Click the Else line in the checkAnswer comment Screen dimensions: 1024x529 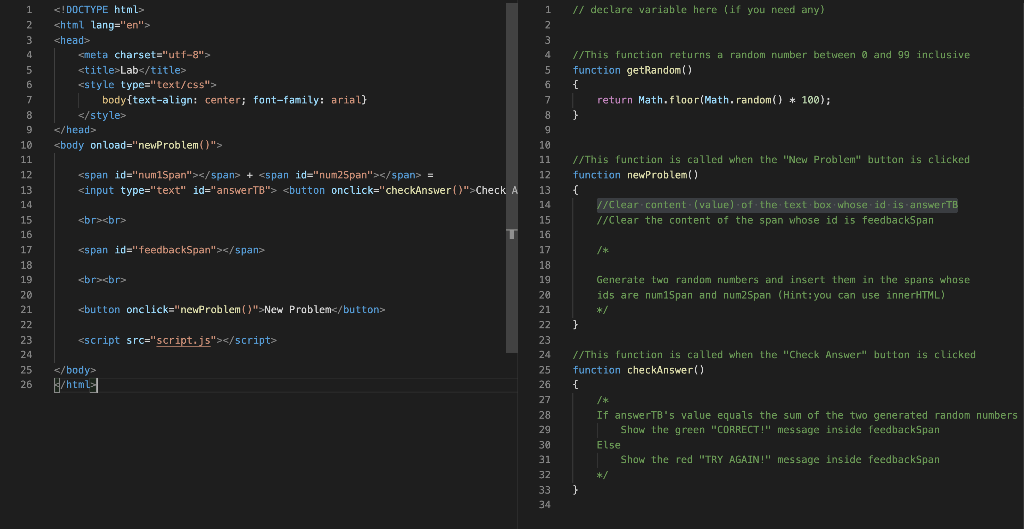[x=608, y=445]
